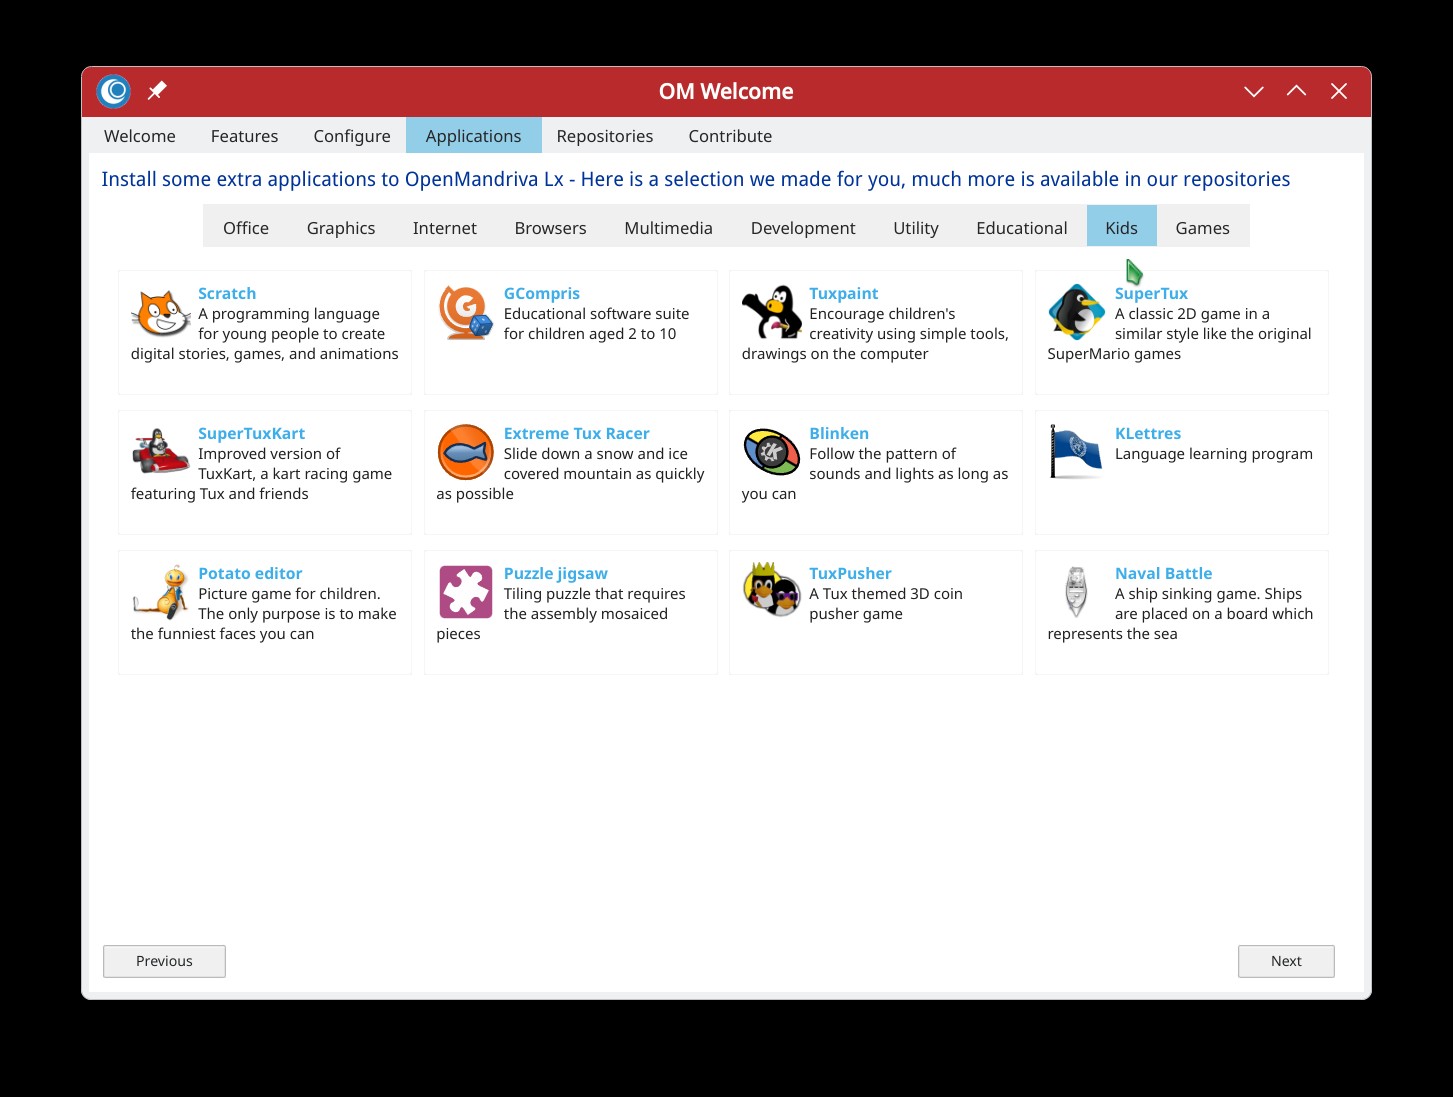1453x1097 pixels.
Task: Open the Contribute tab
Action: click(x=730, y=136)
